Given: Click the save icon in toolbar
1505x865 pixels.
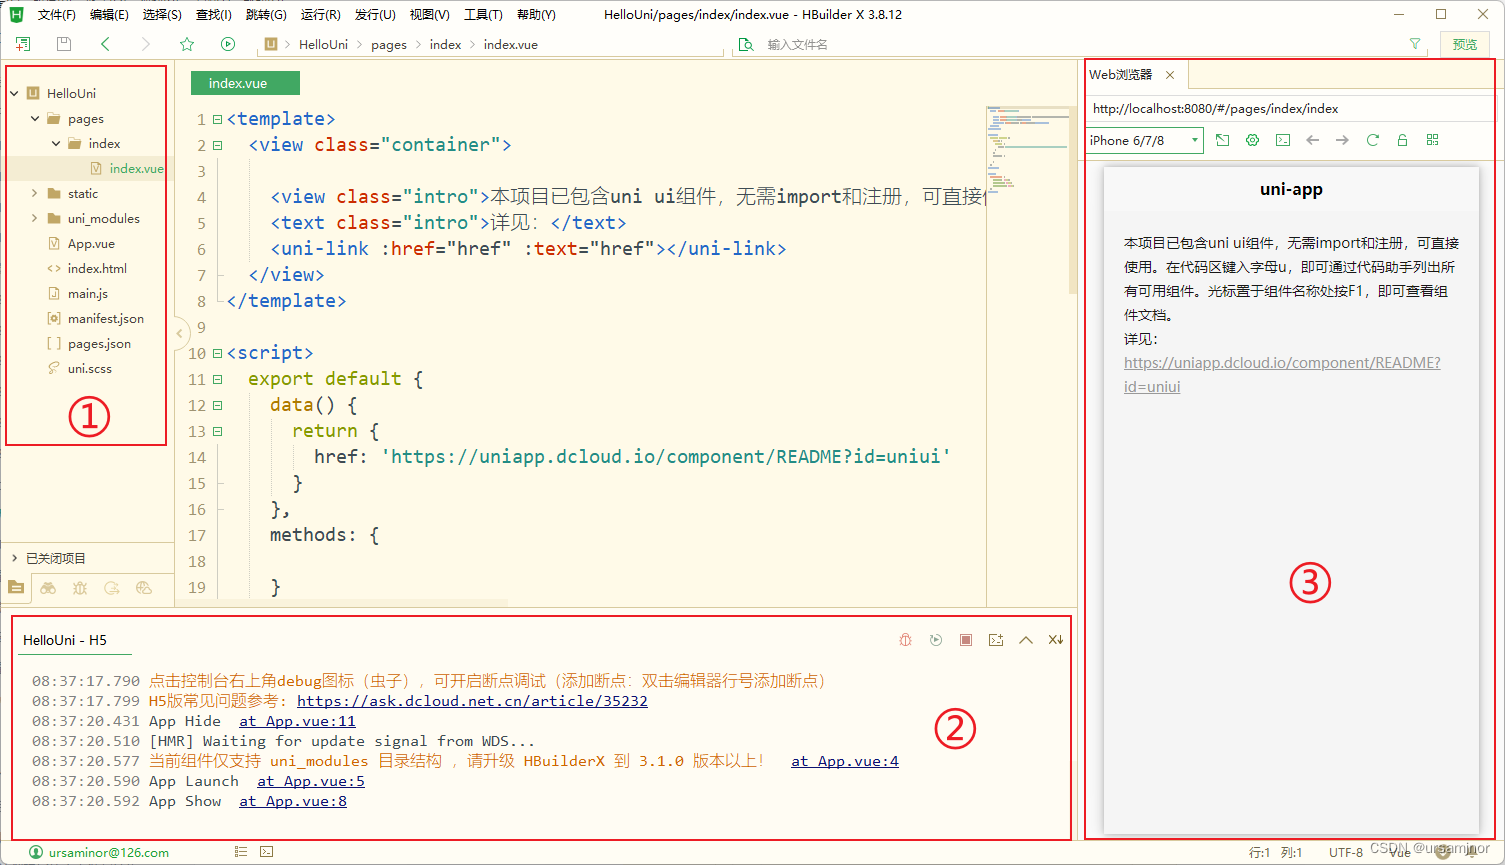Looking at the screenshot, I should [x=64, y=44].
